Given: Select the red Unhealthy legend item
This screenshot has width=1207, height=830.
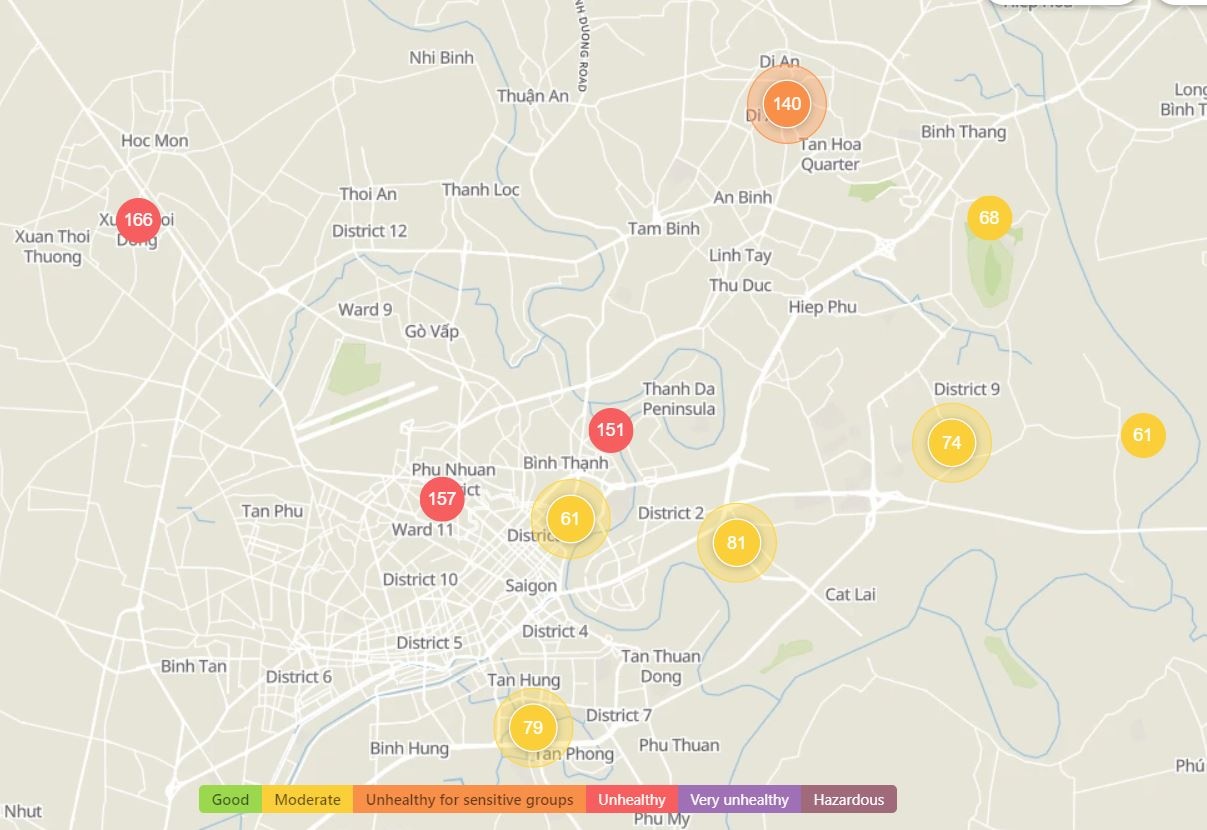Looking at the screenshot, I should tap(632, 800).
